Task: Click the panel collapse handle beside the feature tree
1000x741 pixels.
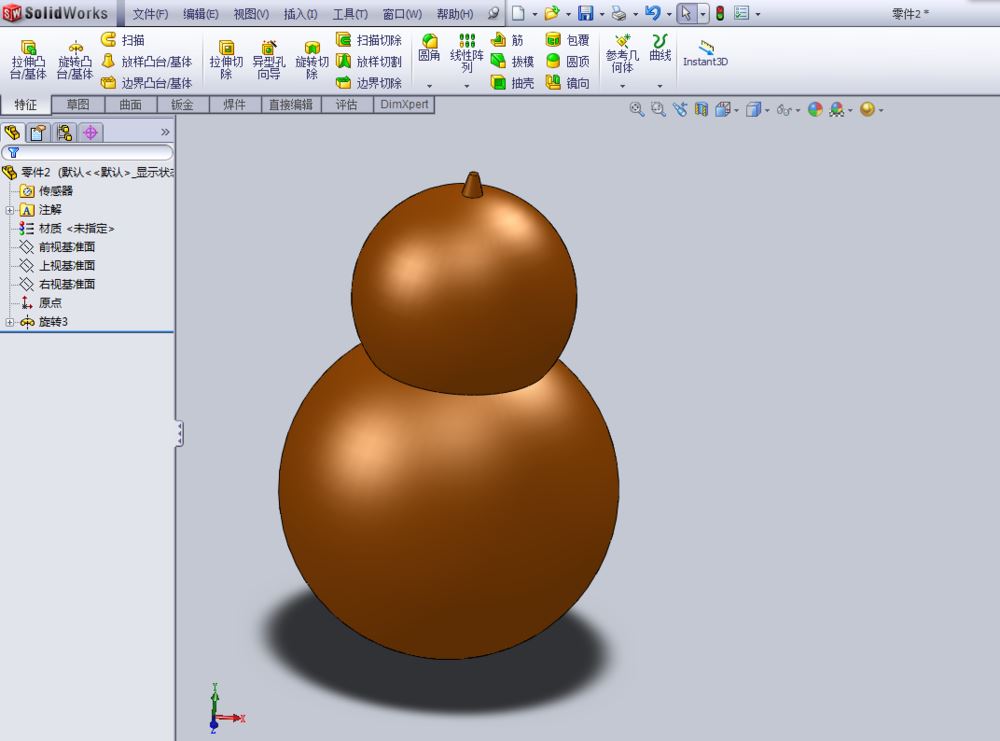Action: coord(179,434)
